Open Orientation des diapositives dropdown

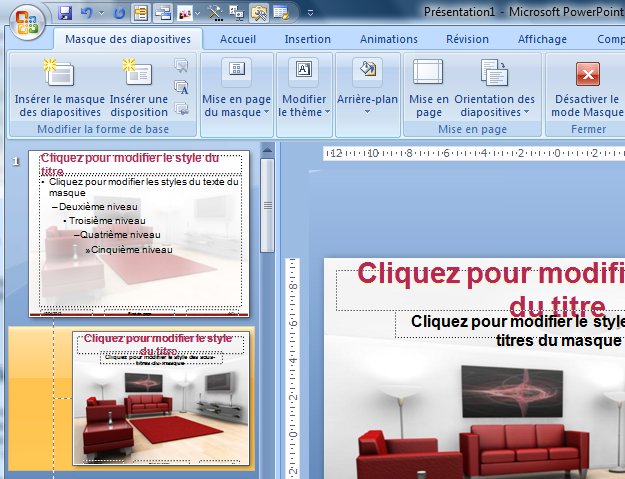click(x=494, y=89)
